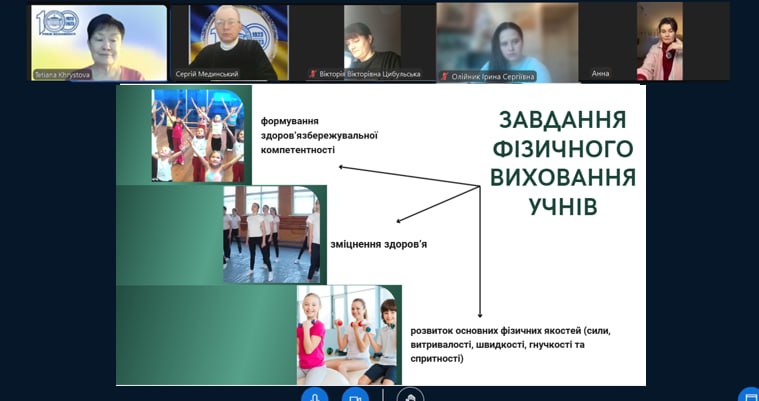Open the panel icon at the bottom-right corner
The image size is (759, 401).
pyautogui.click(x=750, y=396)
